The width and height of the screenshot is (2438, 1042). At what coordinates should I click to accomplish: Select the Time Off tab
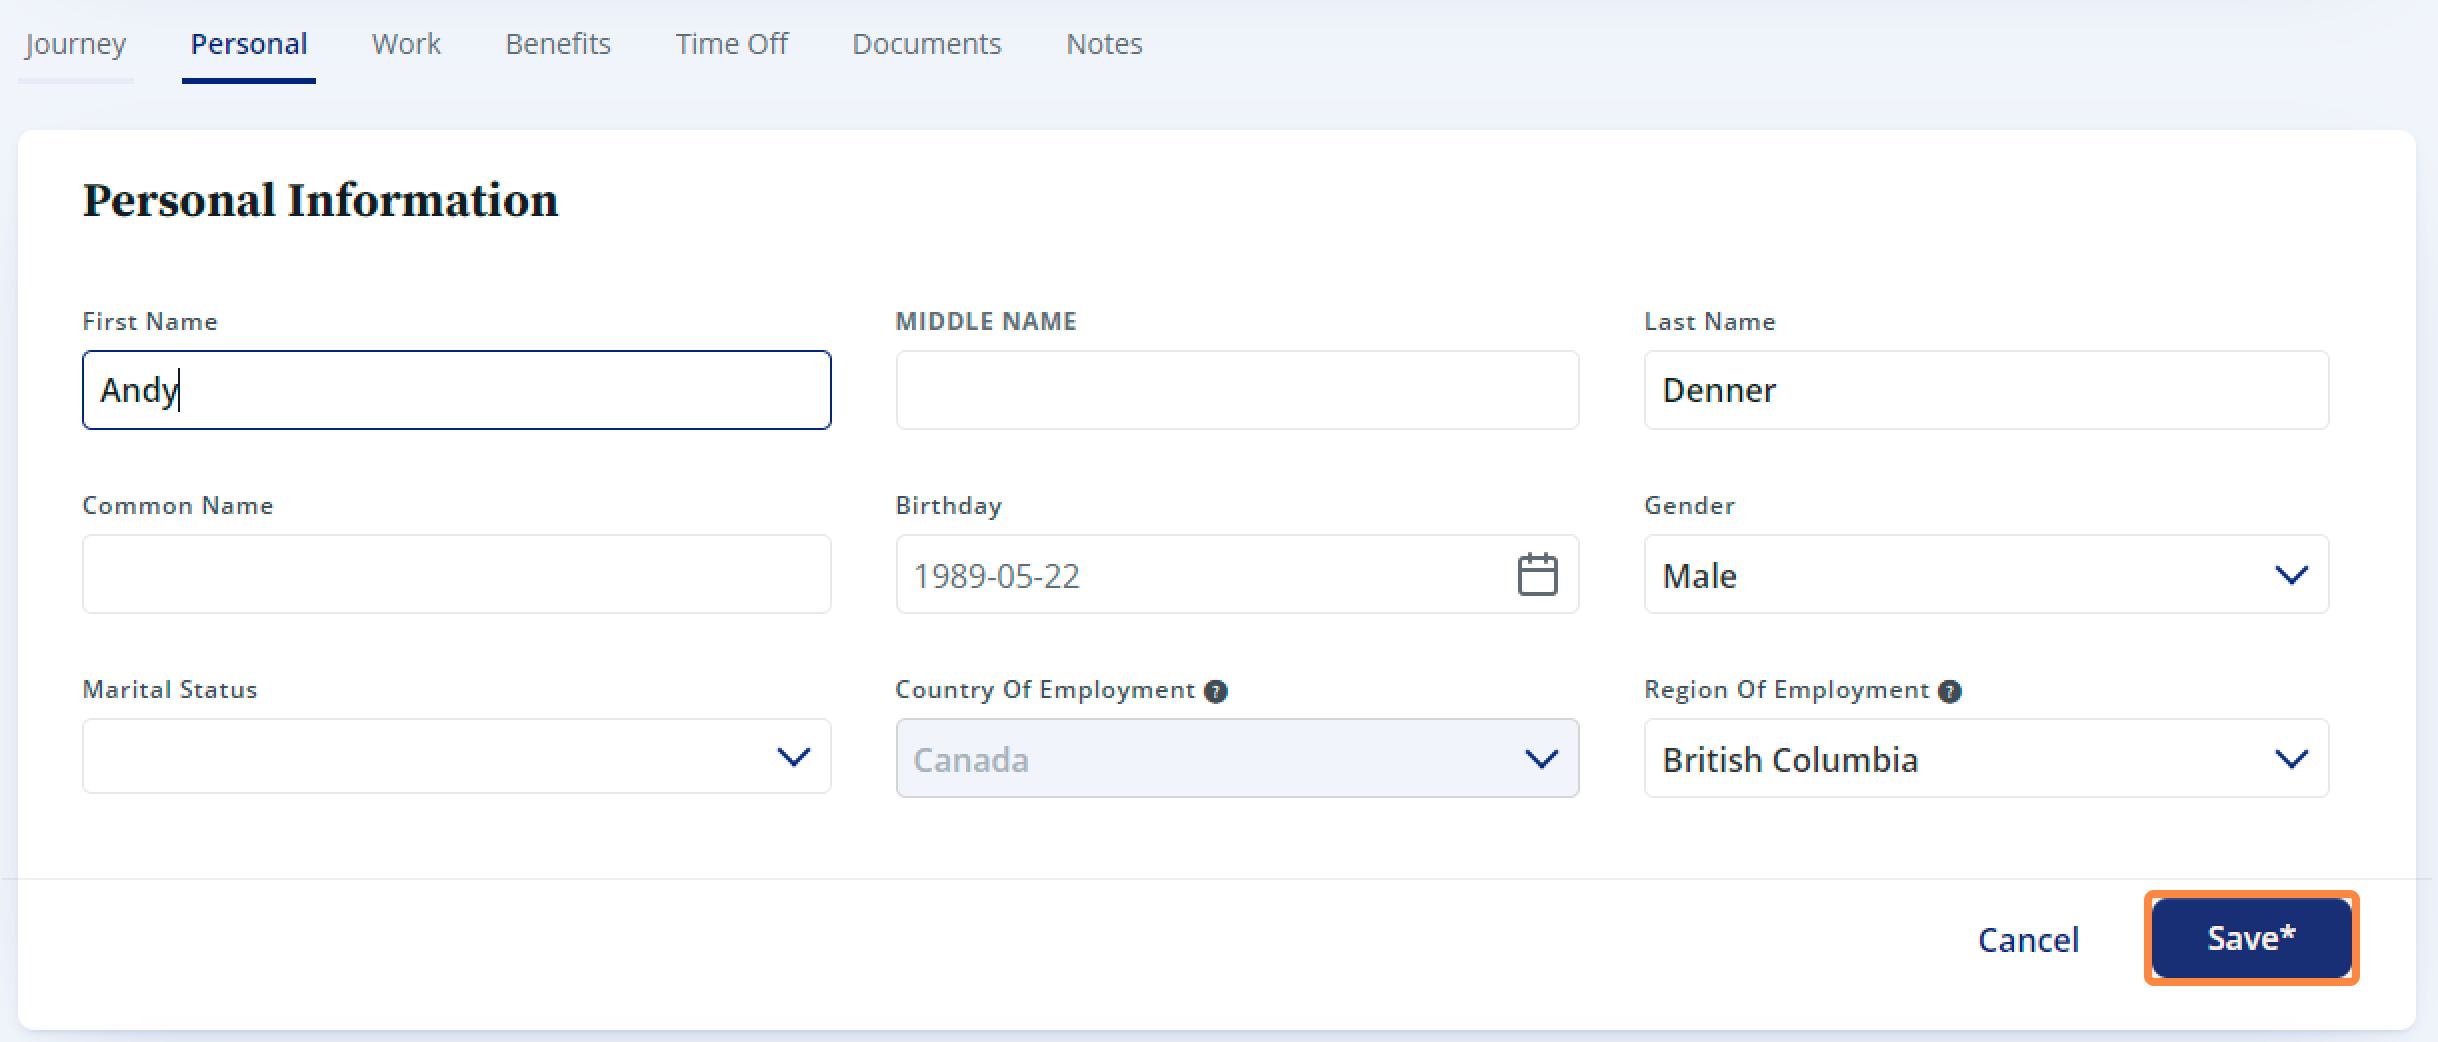pyautogui.click(x=731, y=45)
